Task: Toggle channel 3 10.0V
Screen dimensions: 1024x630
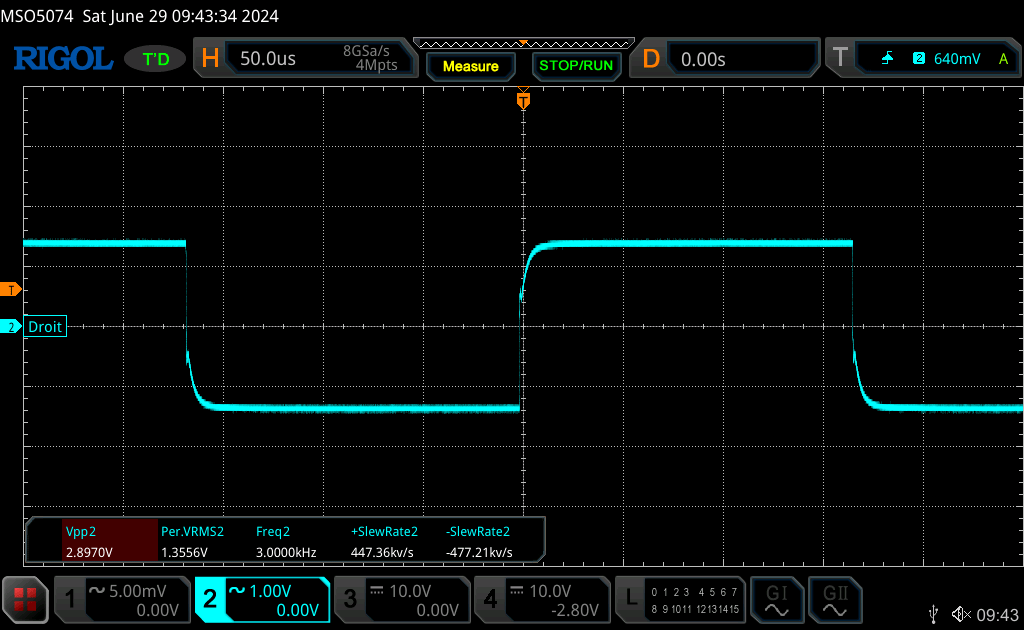Action: click(402, 599)
